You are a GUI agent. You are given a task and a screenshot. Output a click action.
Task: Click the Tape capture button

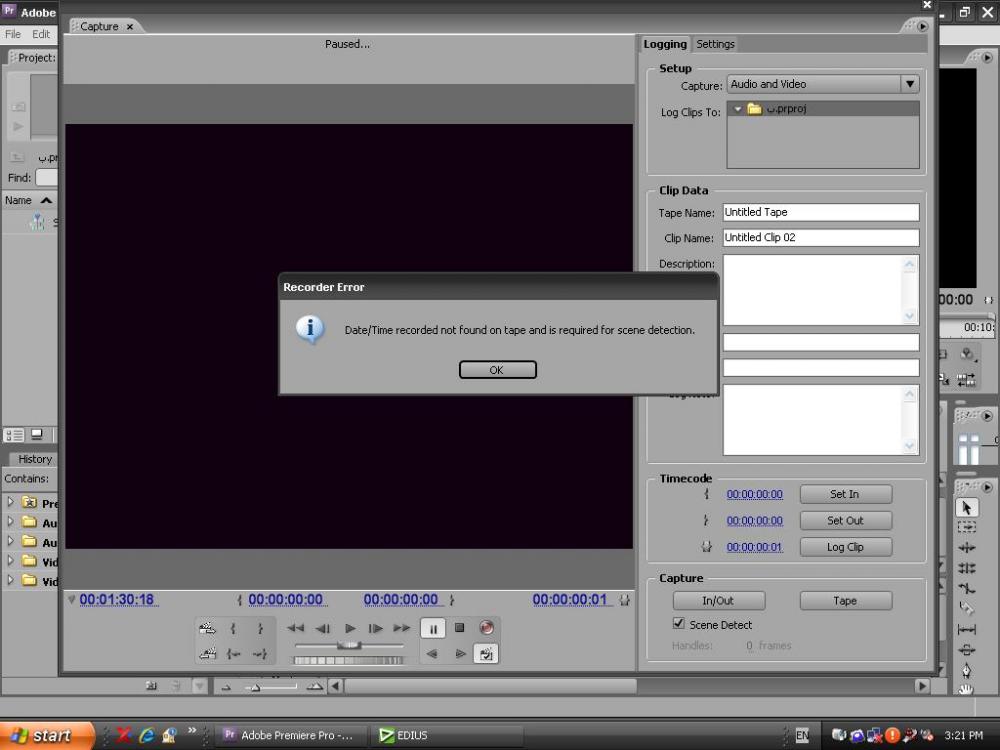845,601
